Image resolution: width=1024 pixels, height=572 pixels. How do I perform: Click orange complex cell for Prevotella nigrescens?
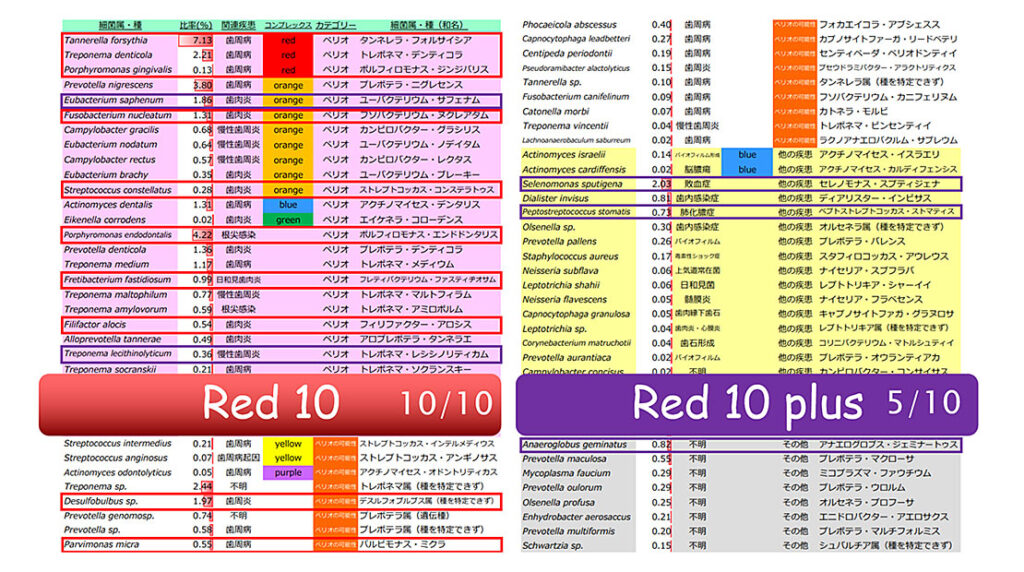(288, 86)
